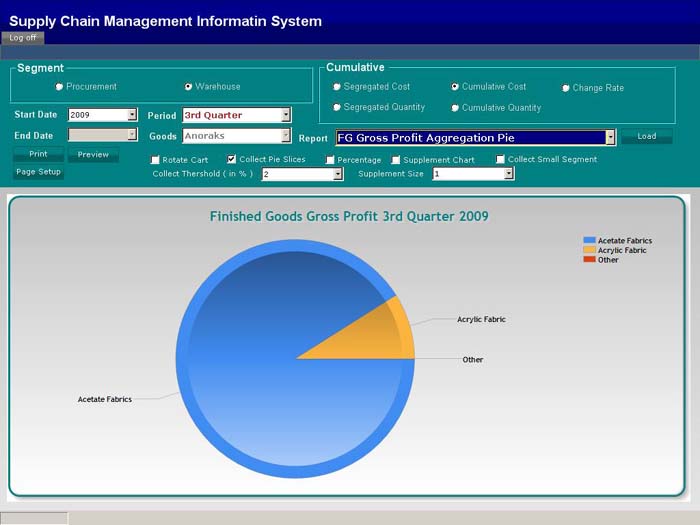The width and height of the screenshot is (700, 525).
Task: Click the Other chart label
Action: click(473, 359)
